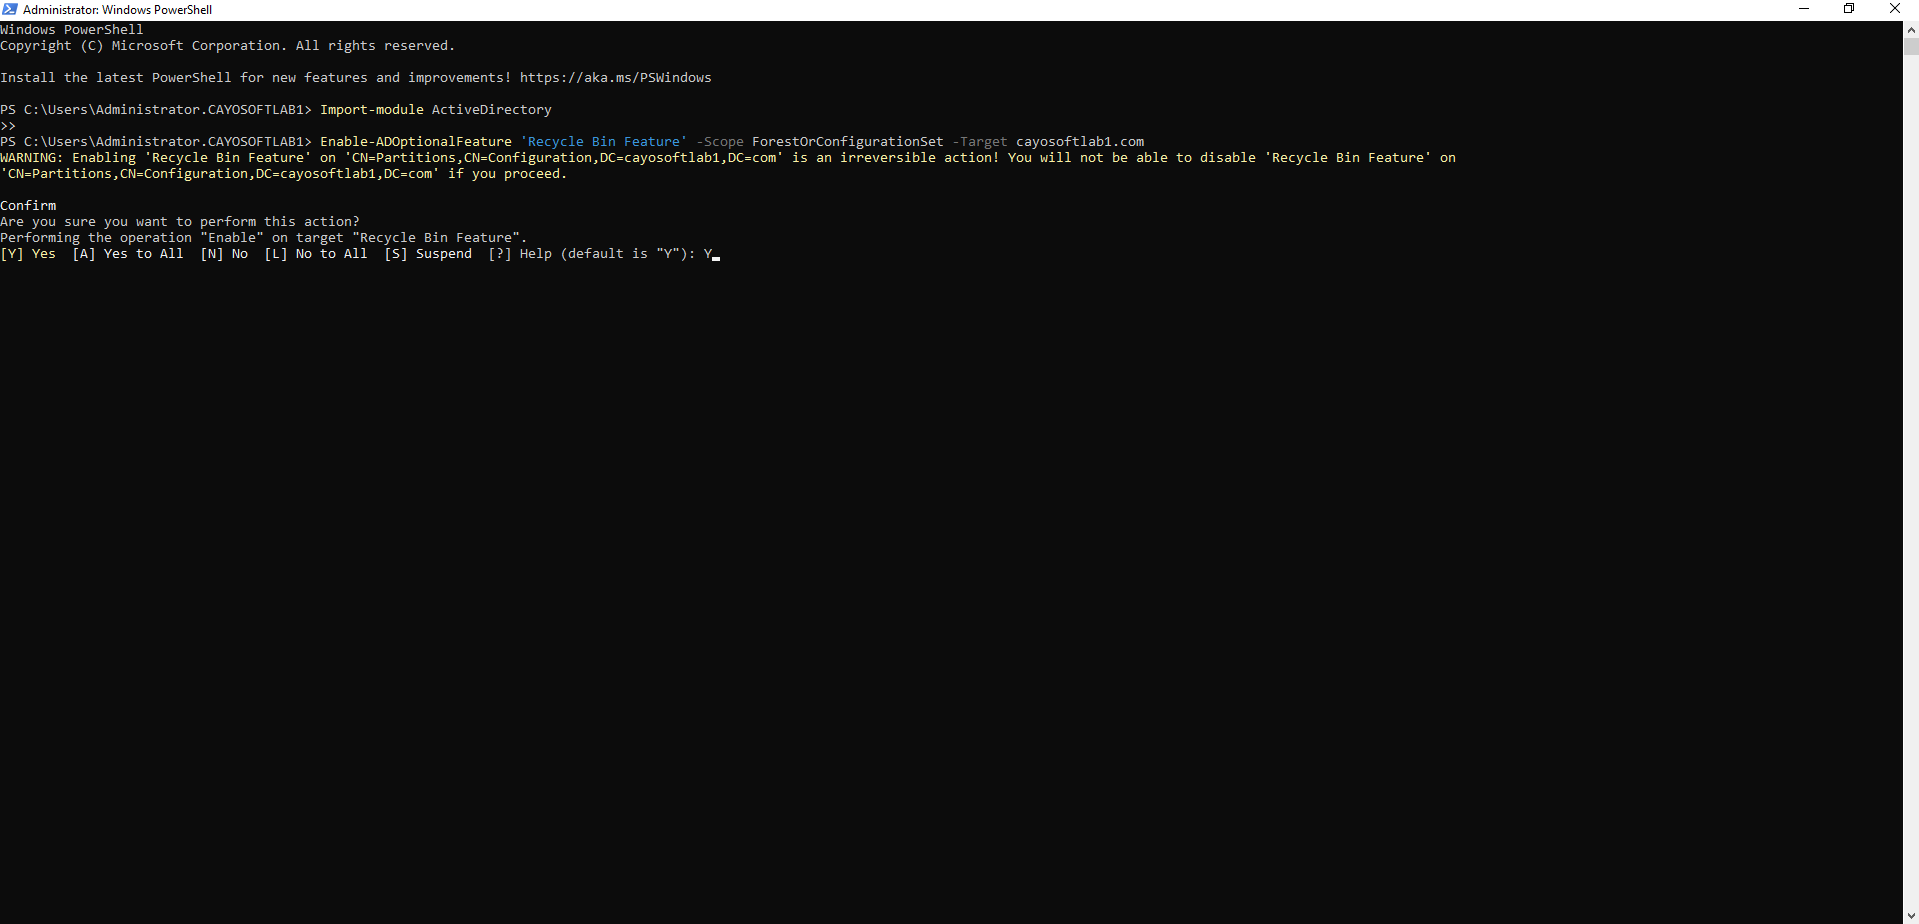Click the Enable-ADOptionalFeature command text
Screen dimensions: 1919x924
[415, 142]
